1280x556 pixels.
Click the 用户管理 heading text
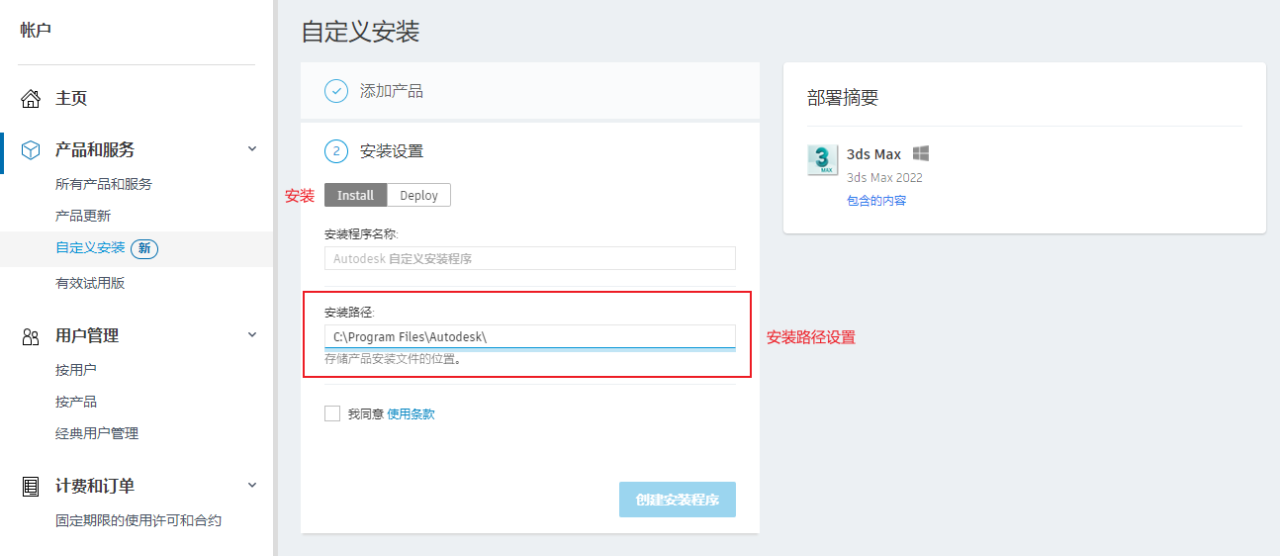87,336
